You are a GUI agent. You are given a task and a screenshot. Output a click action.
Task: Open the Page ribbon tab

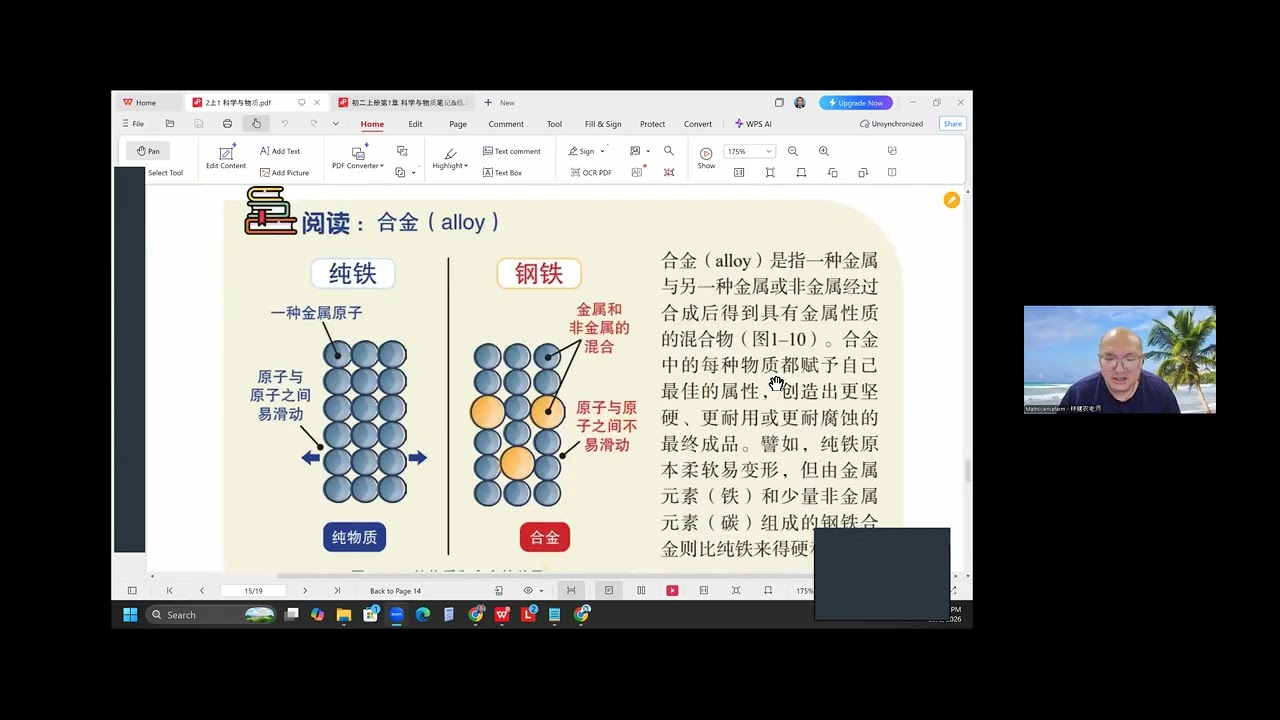click(x=458, y=124)
